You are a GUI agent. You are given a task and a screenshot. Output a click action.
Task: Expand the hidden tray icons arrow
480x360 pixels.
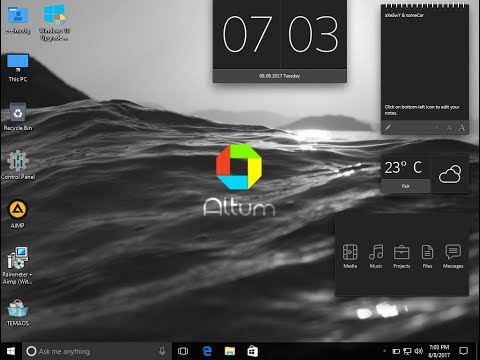pyautogui.click(x=385, y=351)
